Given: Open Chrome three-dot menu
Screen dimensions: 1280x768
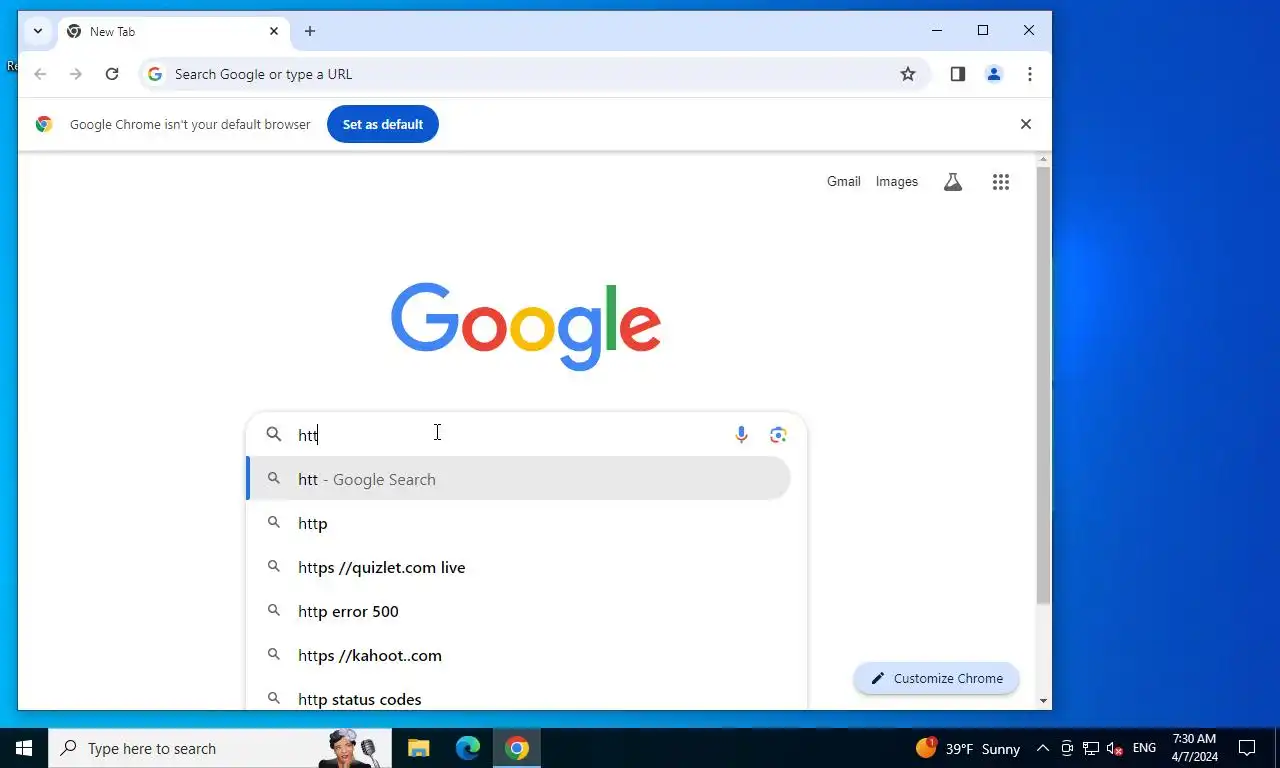Looking at the screenshot, I should pyautogui.click(x=1030, y=74).
